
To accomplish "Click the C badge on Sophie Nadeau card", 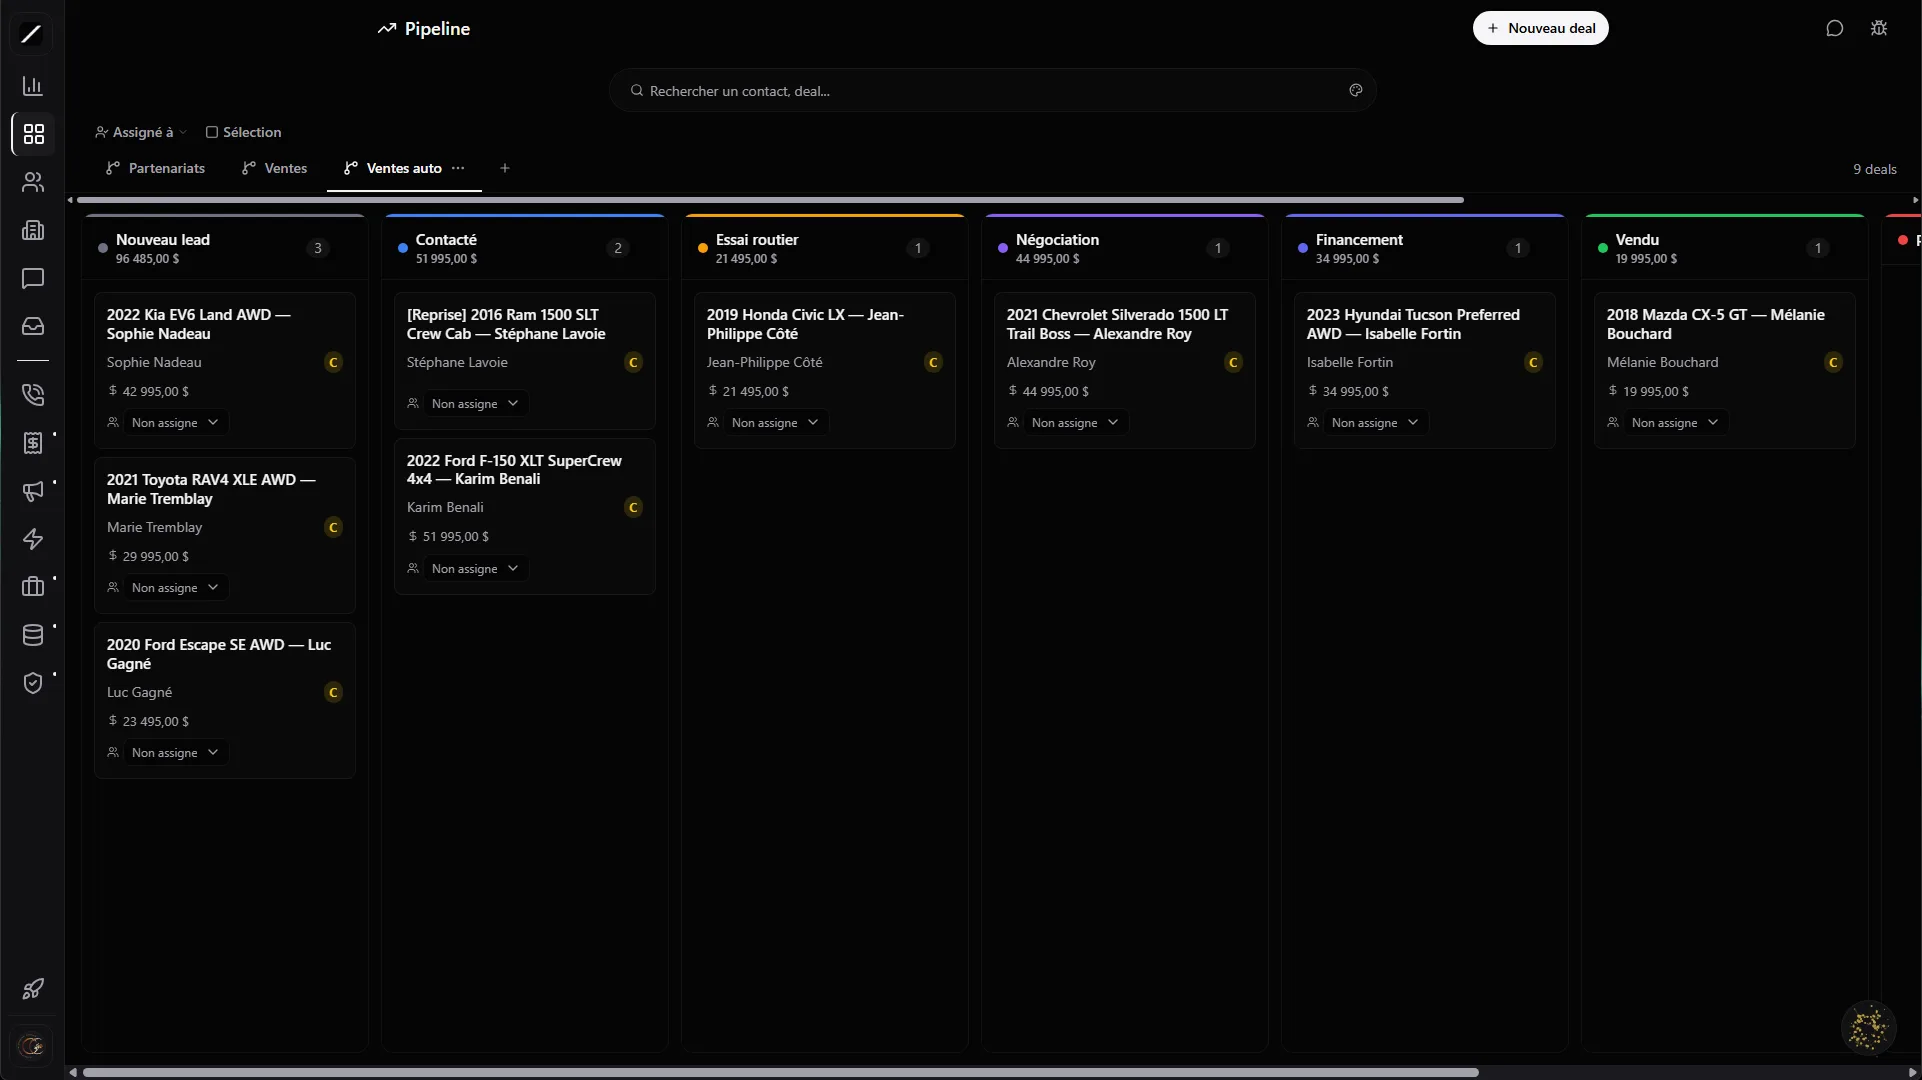I will 334,362.
